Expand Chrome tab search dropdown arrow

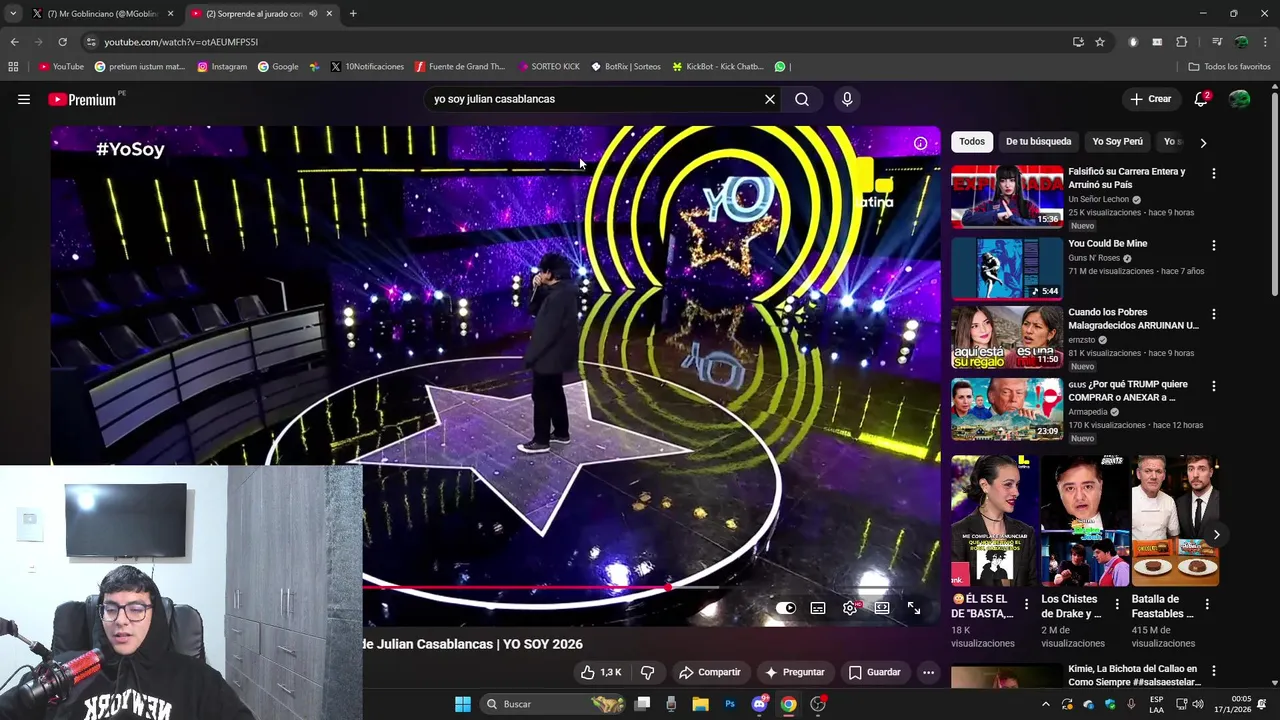13,14
